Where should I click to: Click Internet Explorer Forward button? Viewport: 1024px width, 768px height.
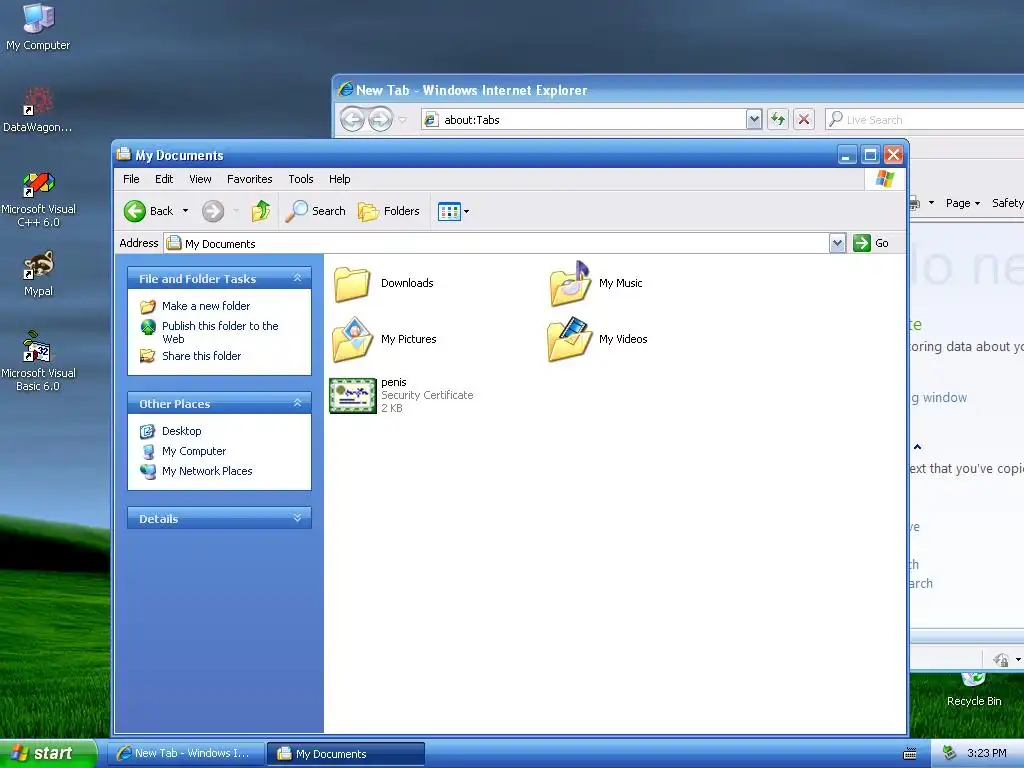point(380,120)
